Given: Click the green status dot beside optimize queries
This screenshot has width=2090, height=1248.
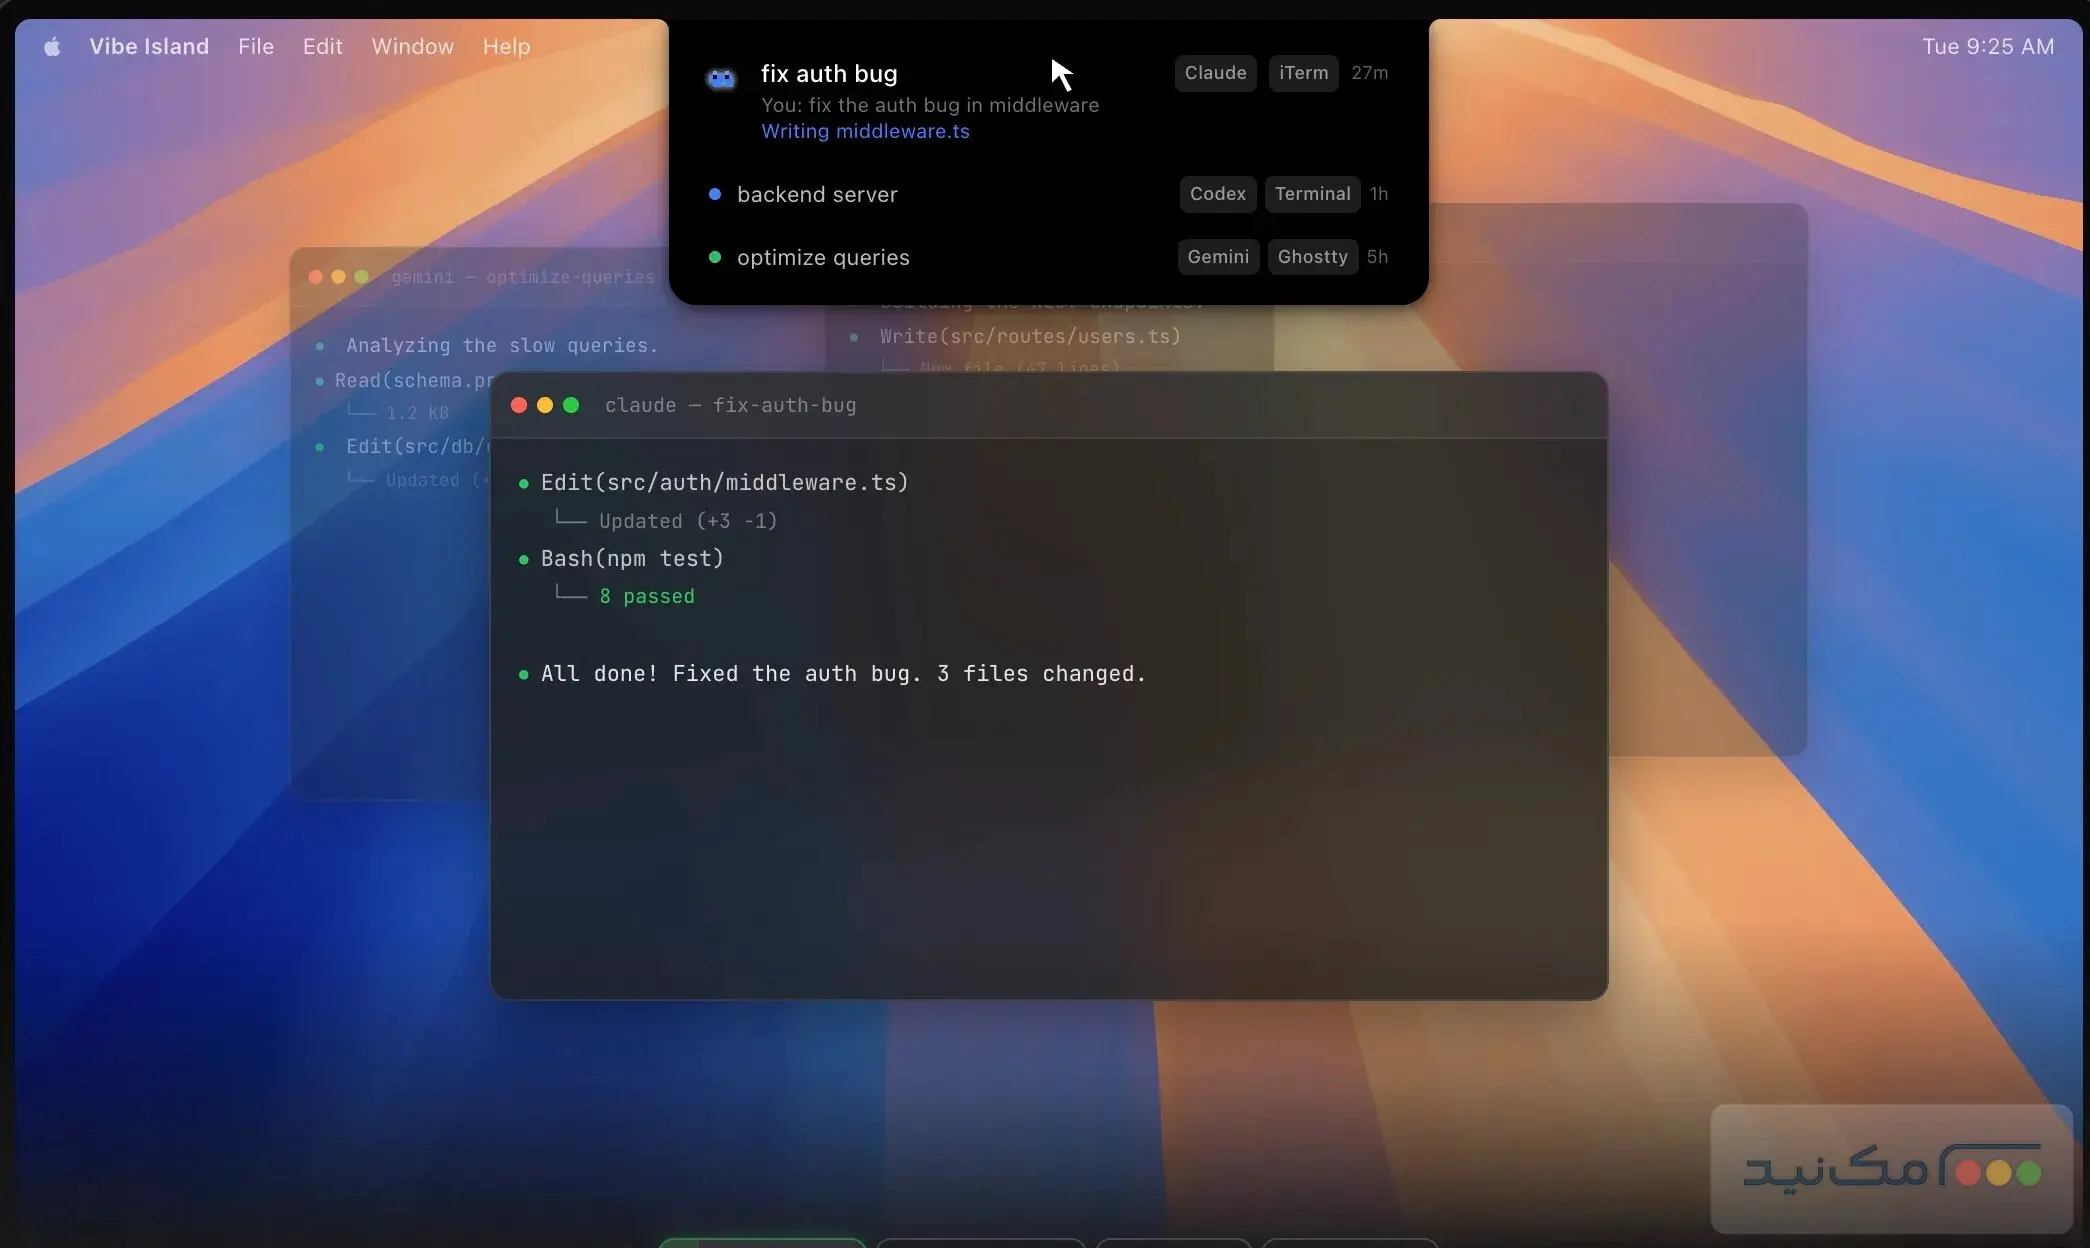Looking at the screenshot, I should click(715, 257).
